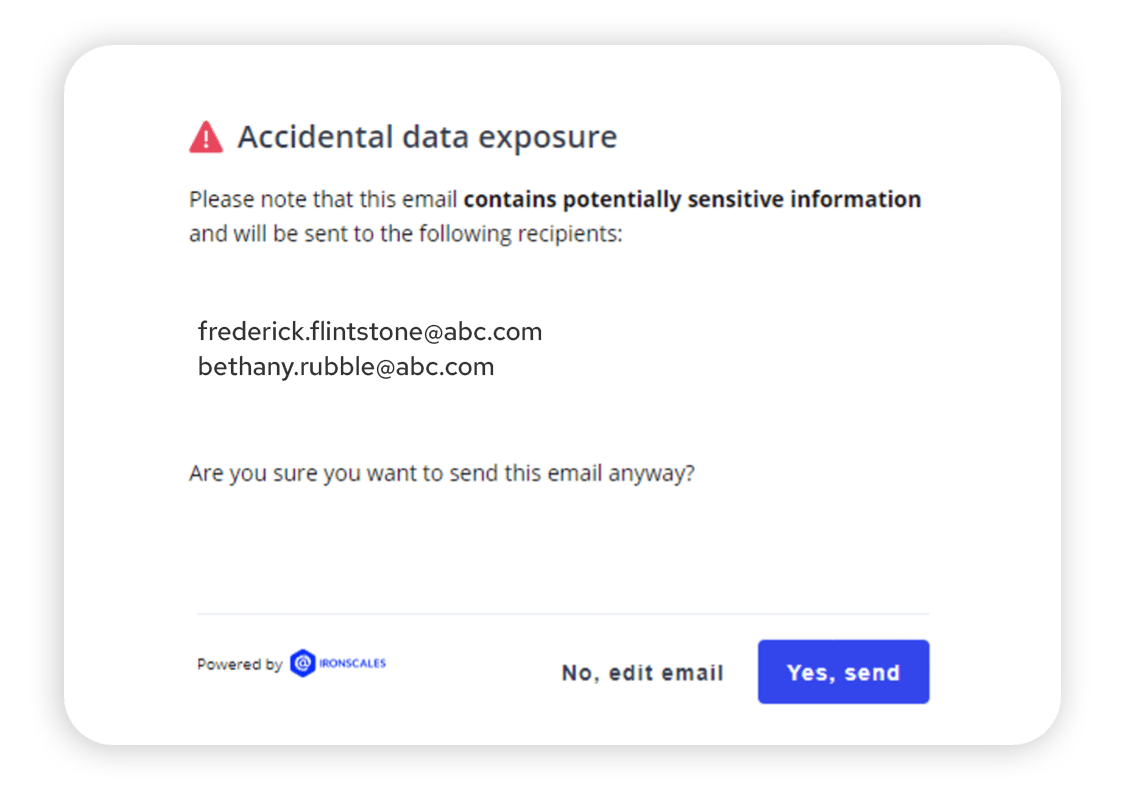Click the word Accidental in the title
The image size is (1128, 789).
tap(308, 137)
